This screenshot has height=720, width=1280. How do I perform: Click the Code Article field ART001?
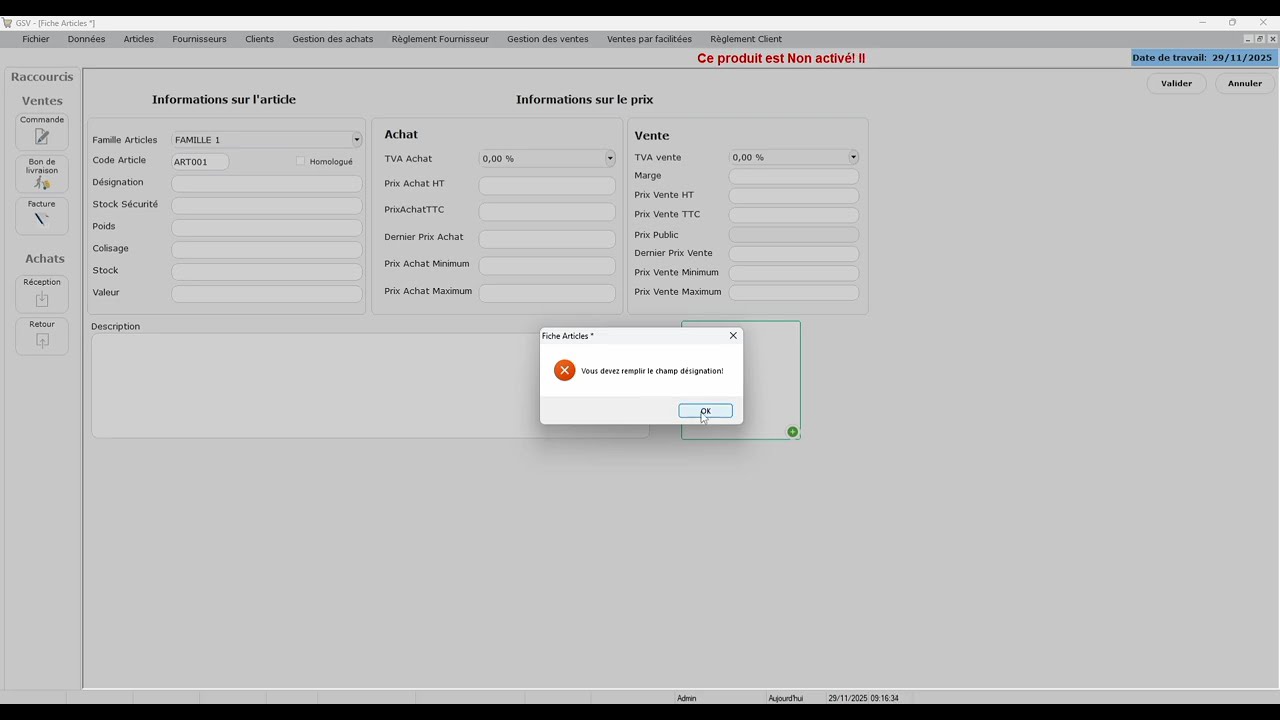[200, 161]
